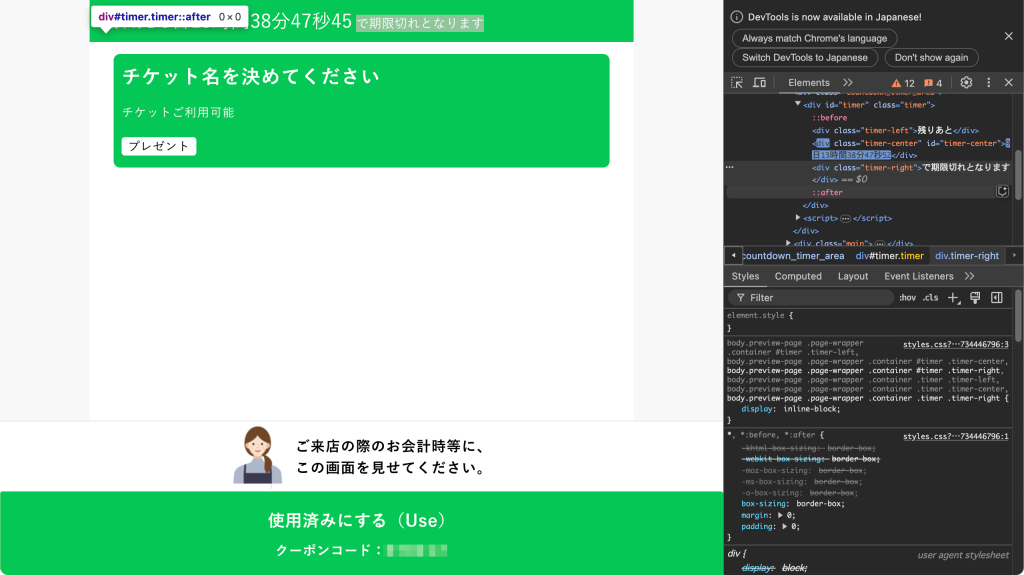Toggle the .cls class editor
Image resolution: width=1024 pixels, height=575 pixels.
tap(931, 297)
